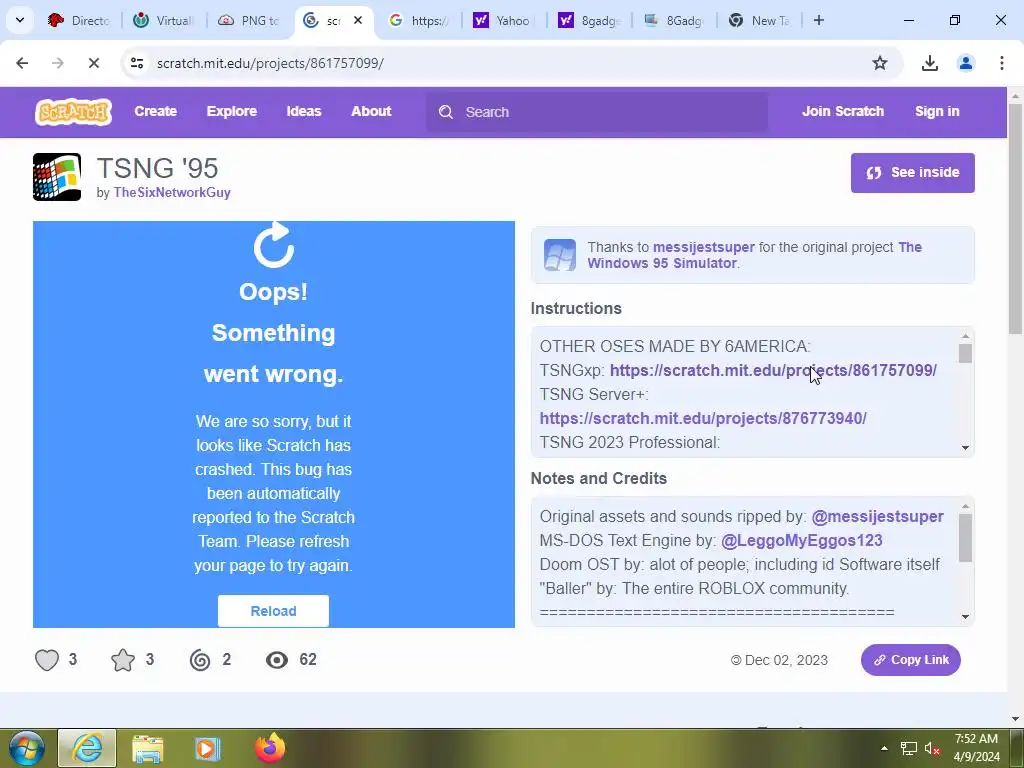This screenshot has width=1024, height=768.
Task: Open Windows Explorer folder in taskbar
Action: pos(148,748)
